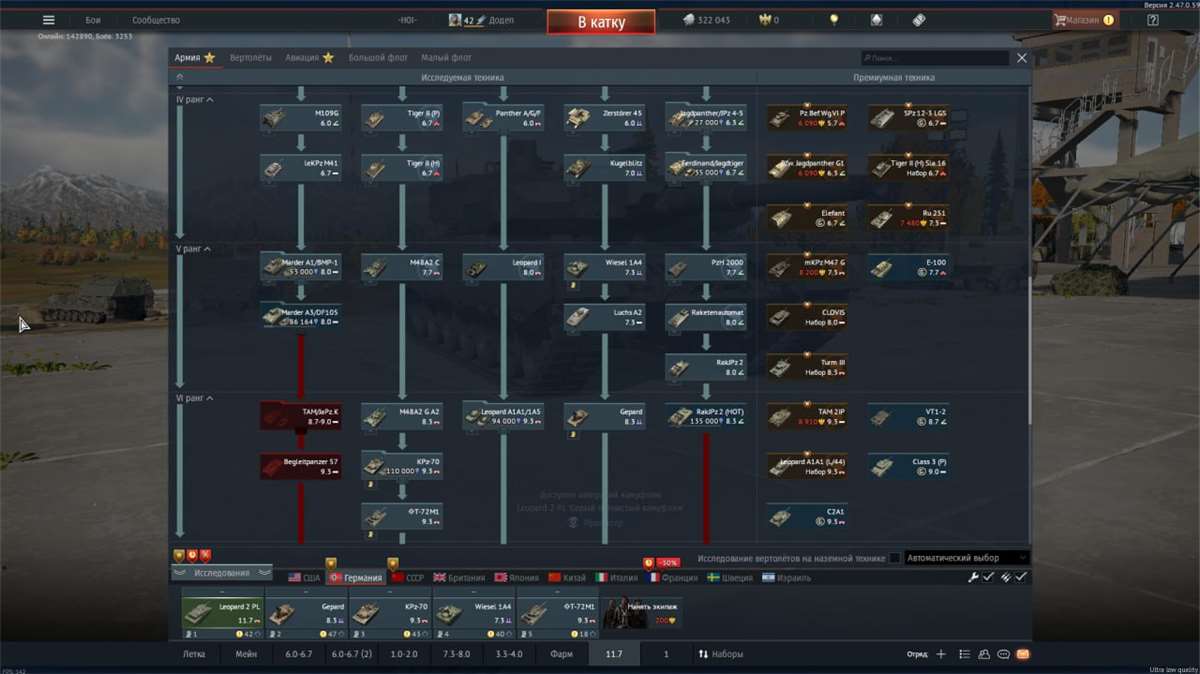Select the C2A1 premium vehicle

[807, 516]
